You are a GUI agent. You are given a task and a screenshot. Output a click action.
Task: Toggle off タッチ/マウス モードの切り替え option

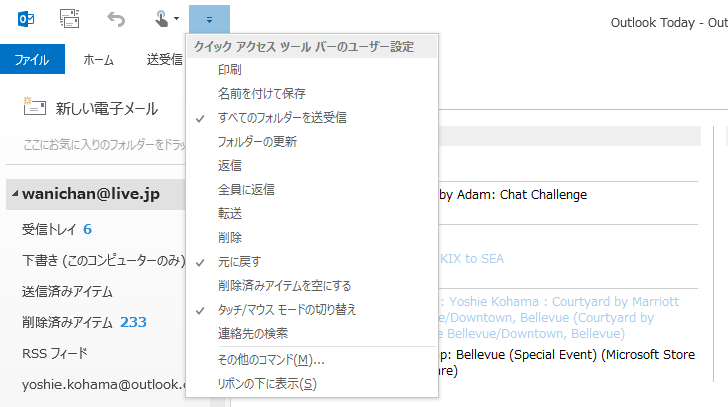287,309
